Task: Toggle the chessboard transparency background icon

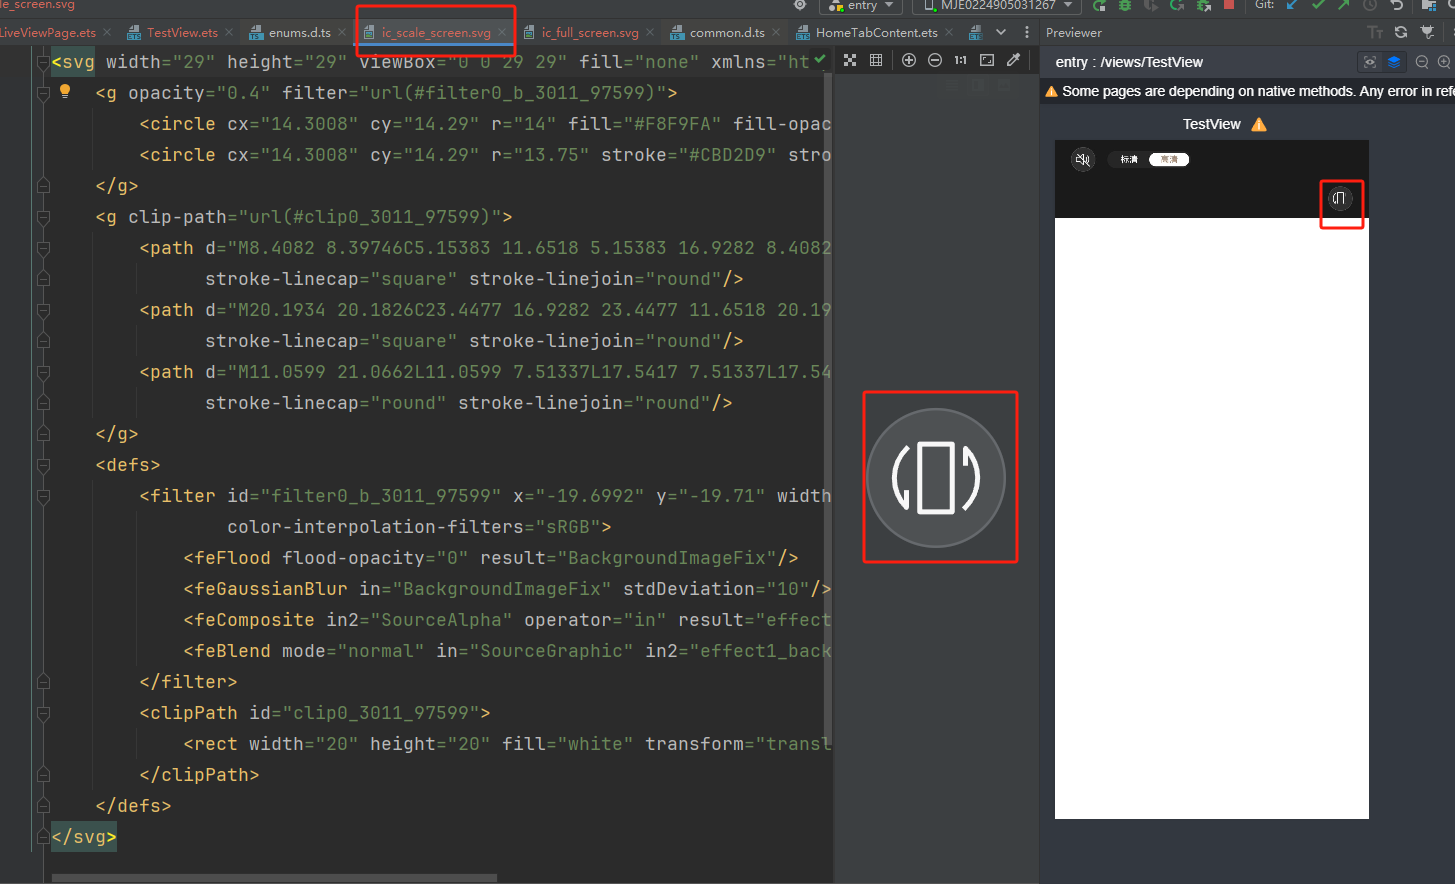Action: pos(850,60)
